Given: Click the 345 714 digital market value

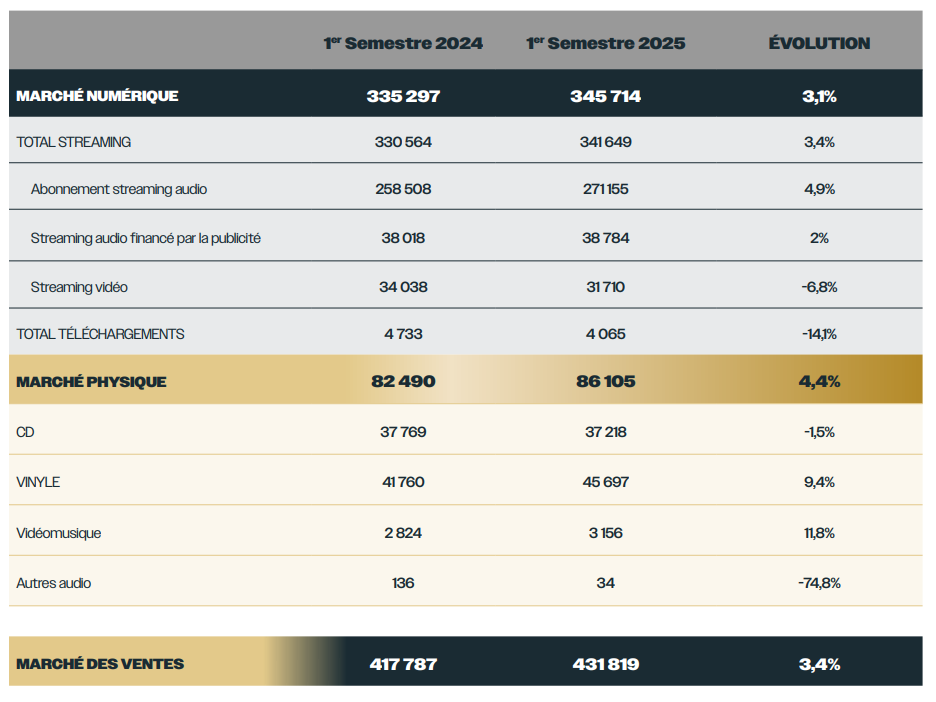Looking at the screenshot, I should click(x=606, y=96).
